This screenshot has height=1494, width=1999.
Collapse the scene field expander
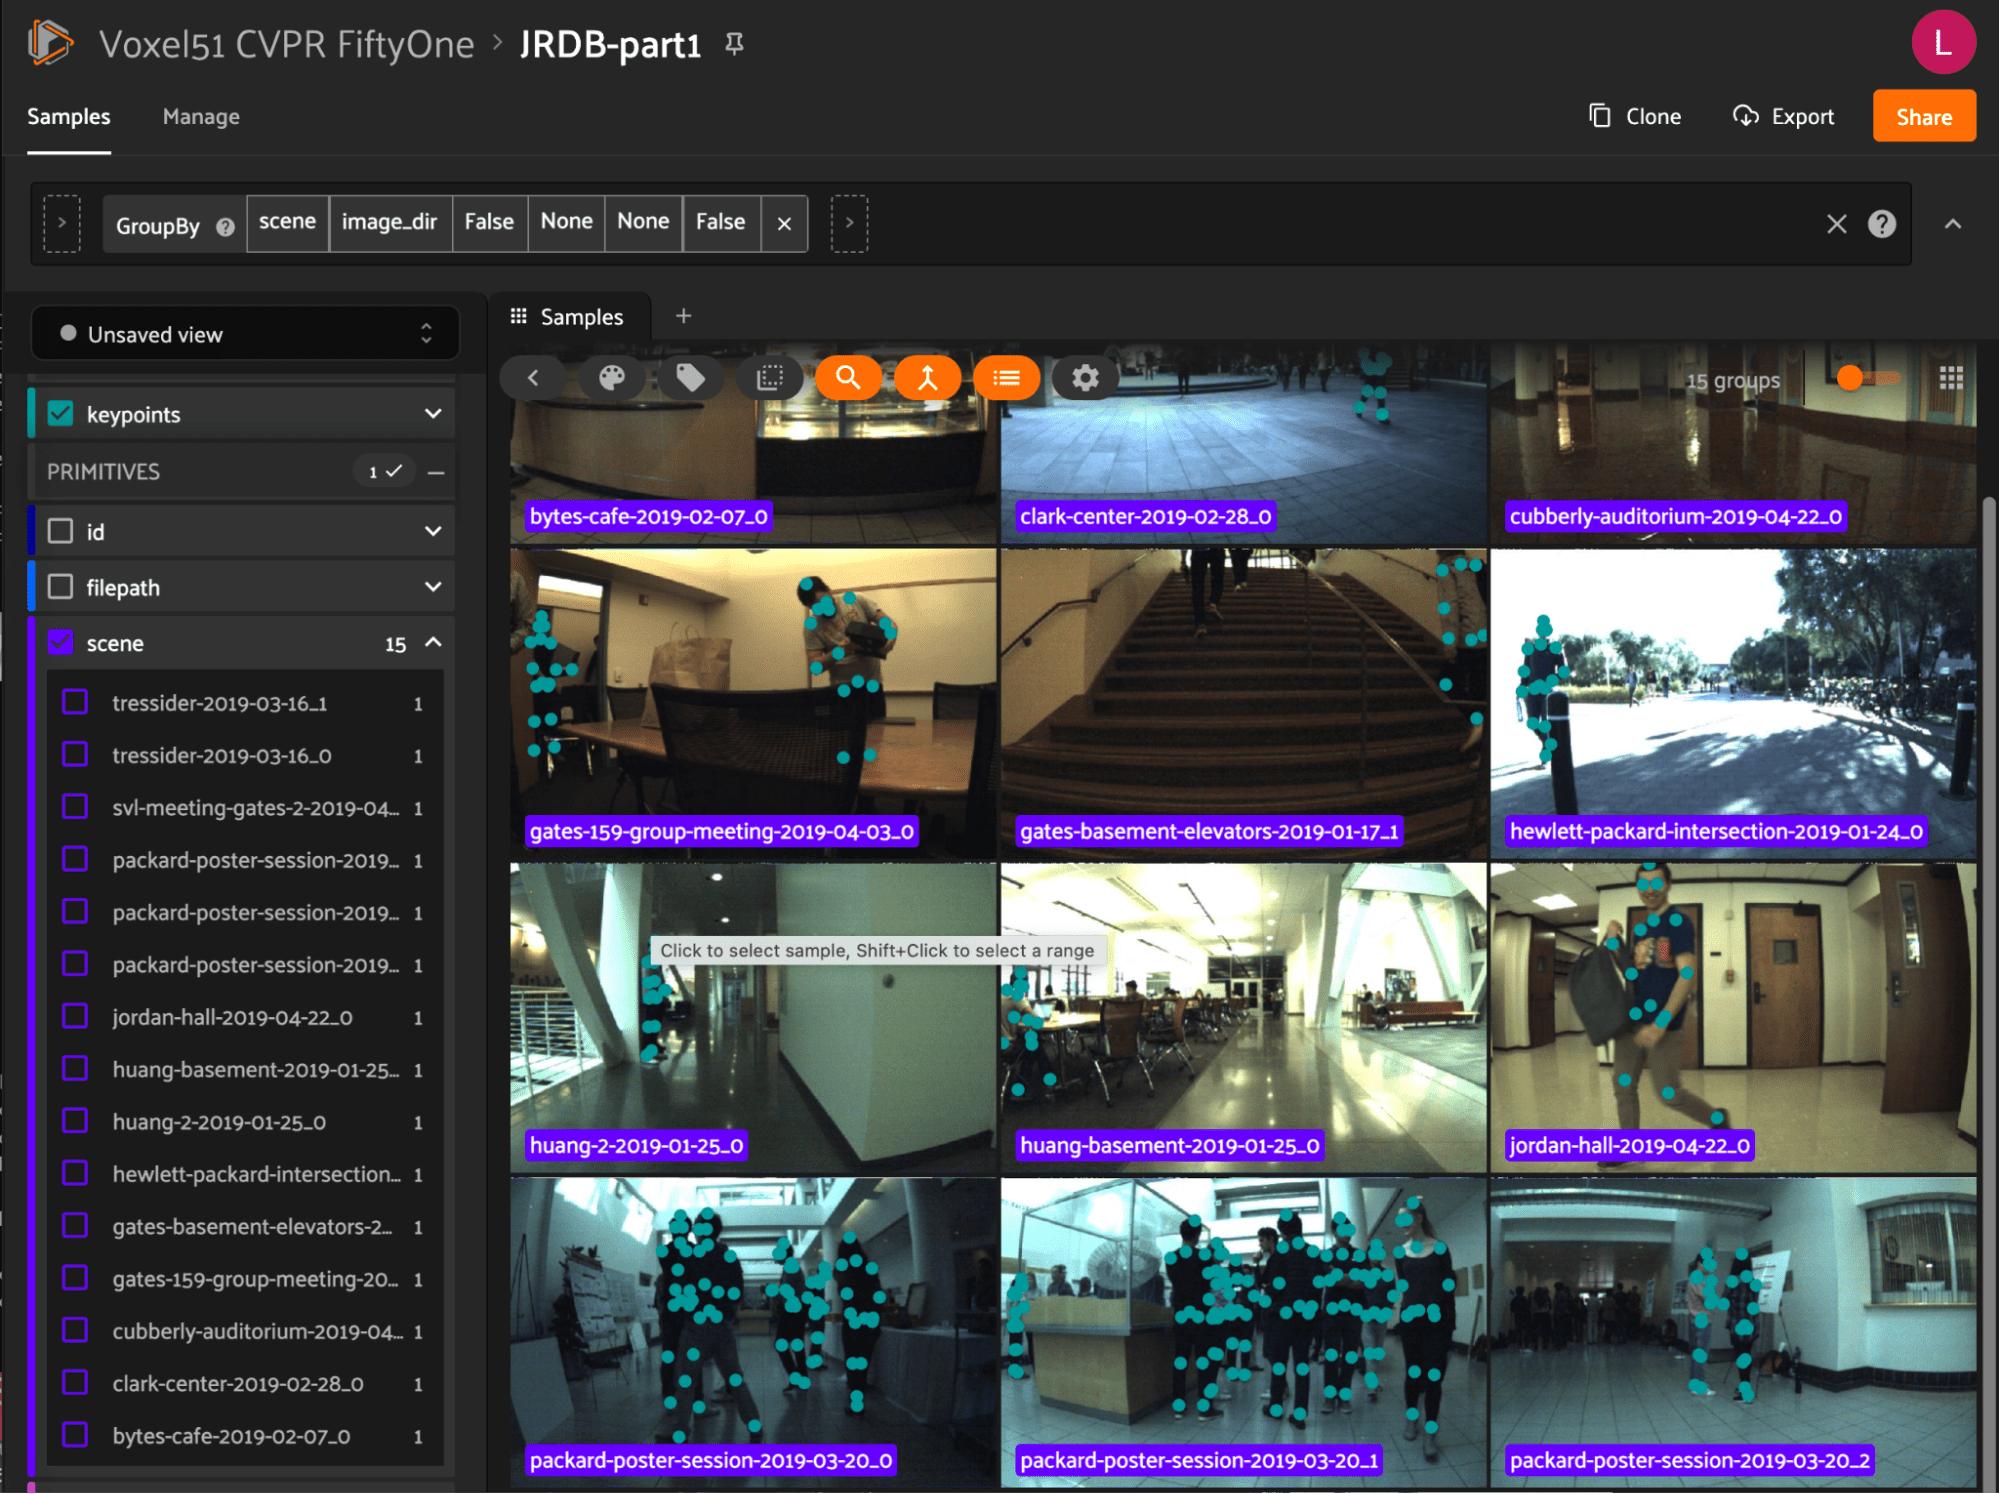point(433,643)
